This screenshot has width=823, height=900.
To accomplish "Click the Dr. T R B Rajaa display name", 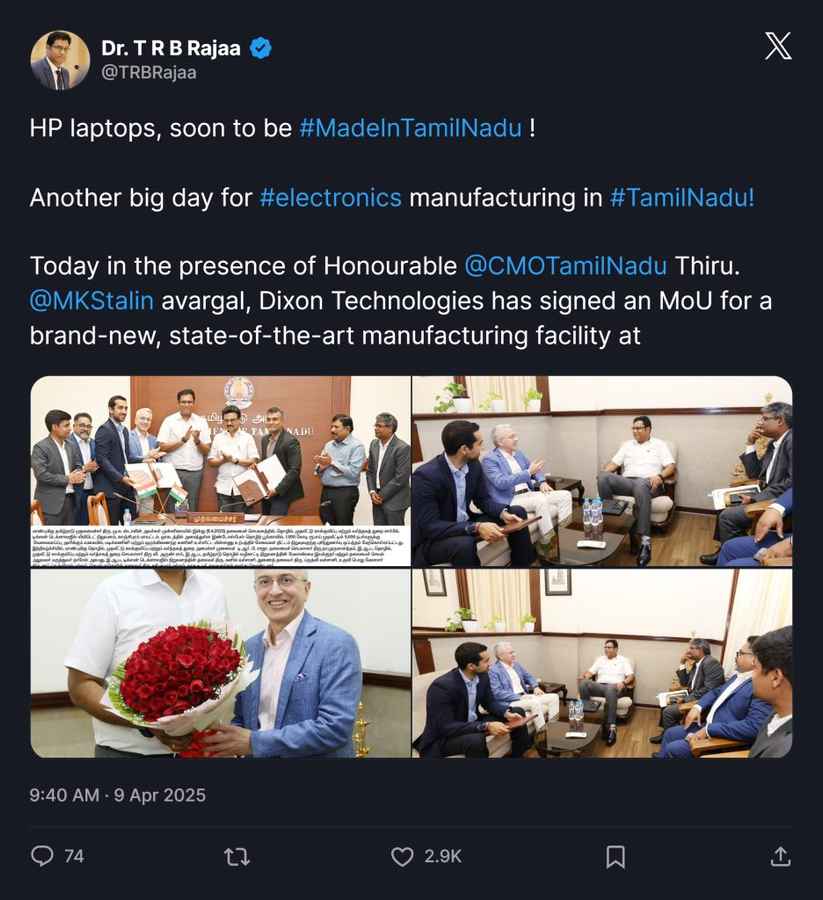I will pyautogui.click(x=172, y=47).
